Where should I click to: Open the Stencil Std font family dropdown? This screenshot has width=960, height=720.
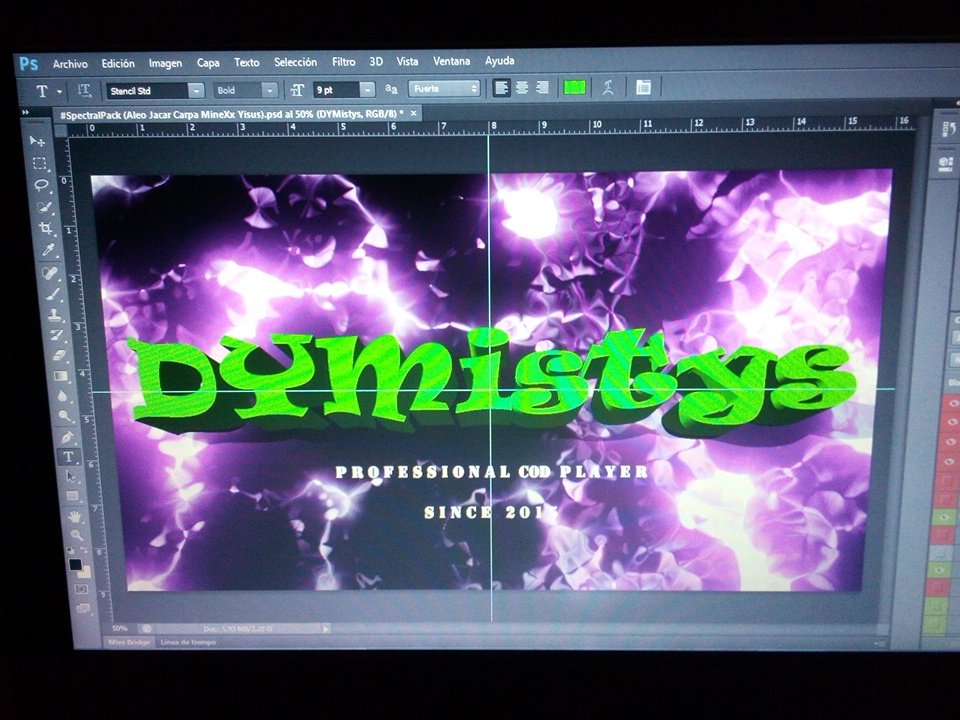197,91
